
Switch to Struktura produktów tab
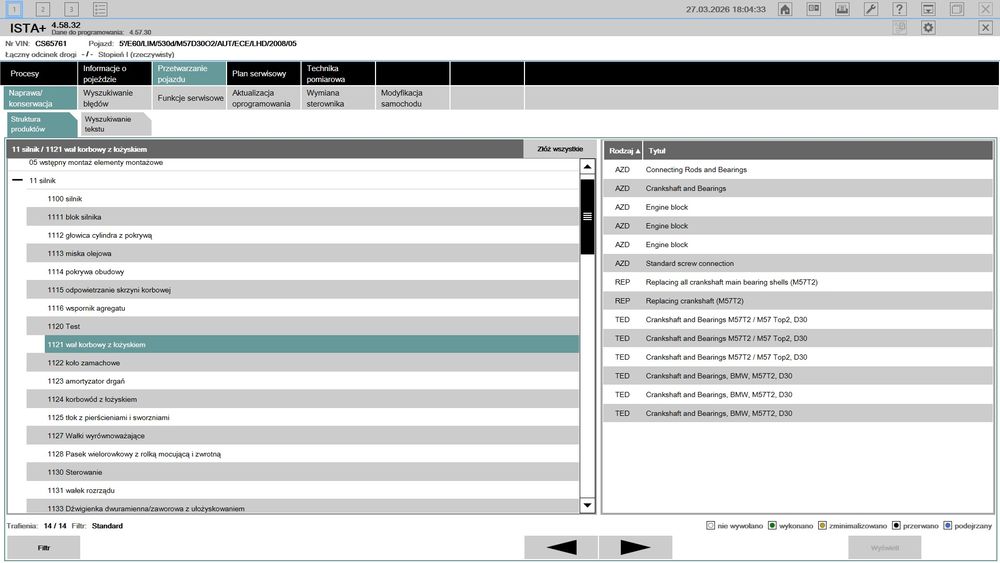pyautogui.click(x=41, y=124)
